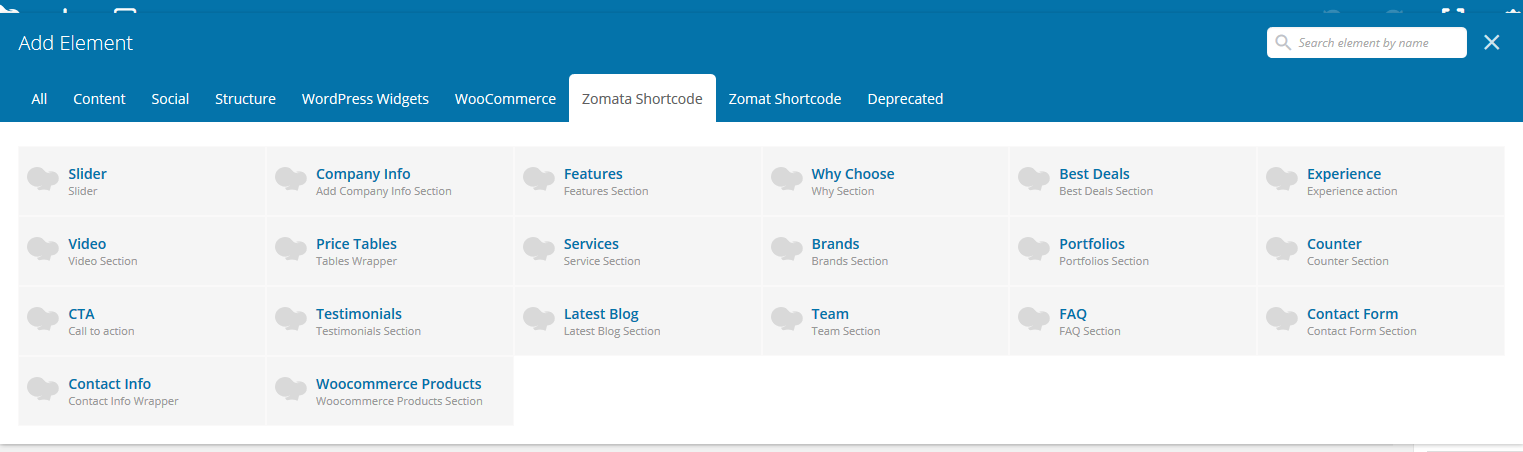Select the Contact Form element icon
1523x452 pixels.
pyautogui.click(x=1281, y=320)
